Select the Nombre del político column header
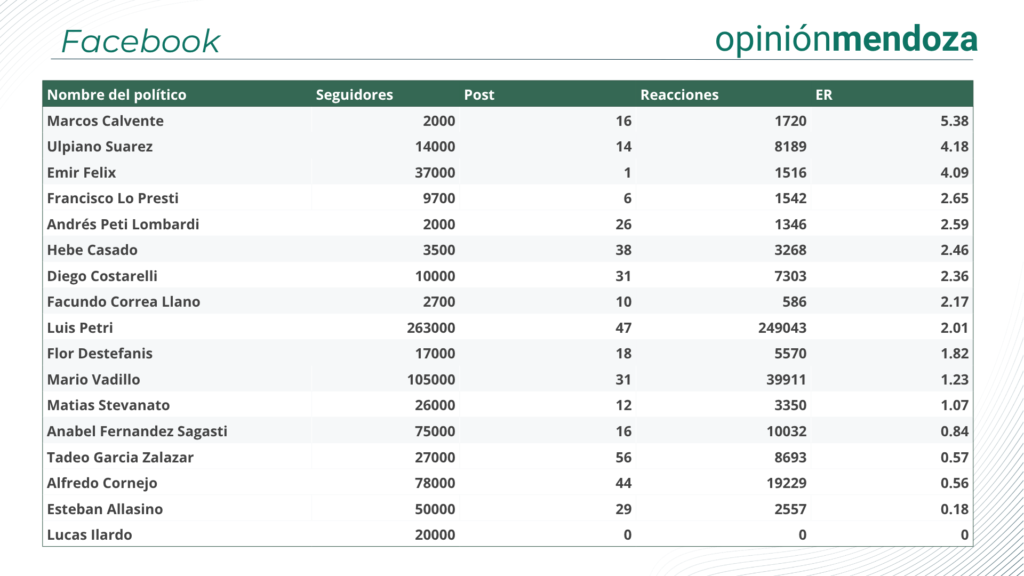This screenshot has width=1024, height=576. 117,95
